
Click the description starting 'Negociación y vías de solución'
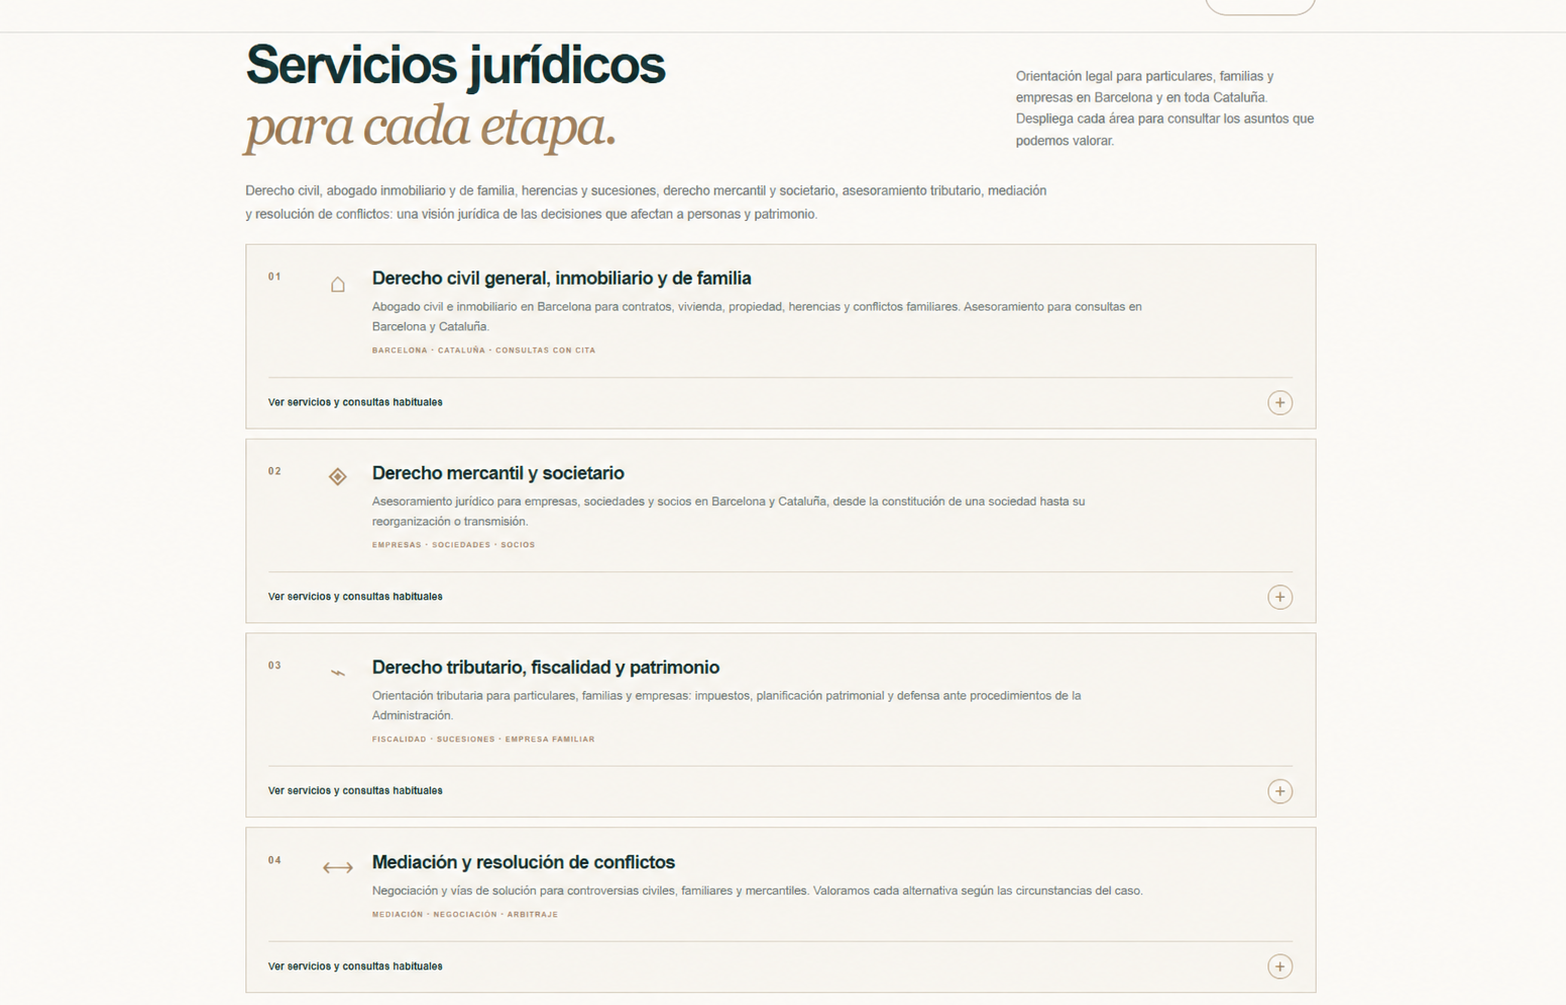pos(757,890)
